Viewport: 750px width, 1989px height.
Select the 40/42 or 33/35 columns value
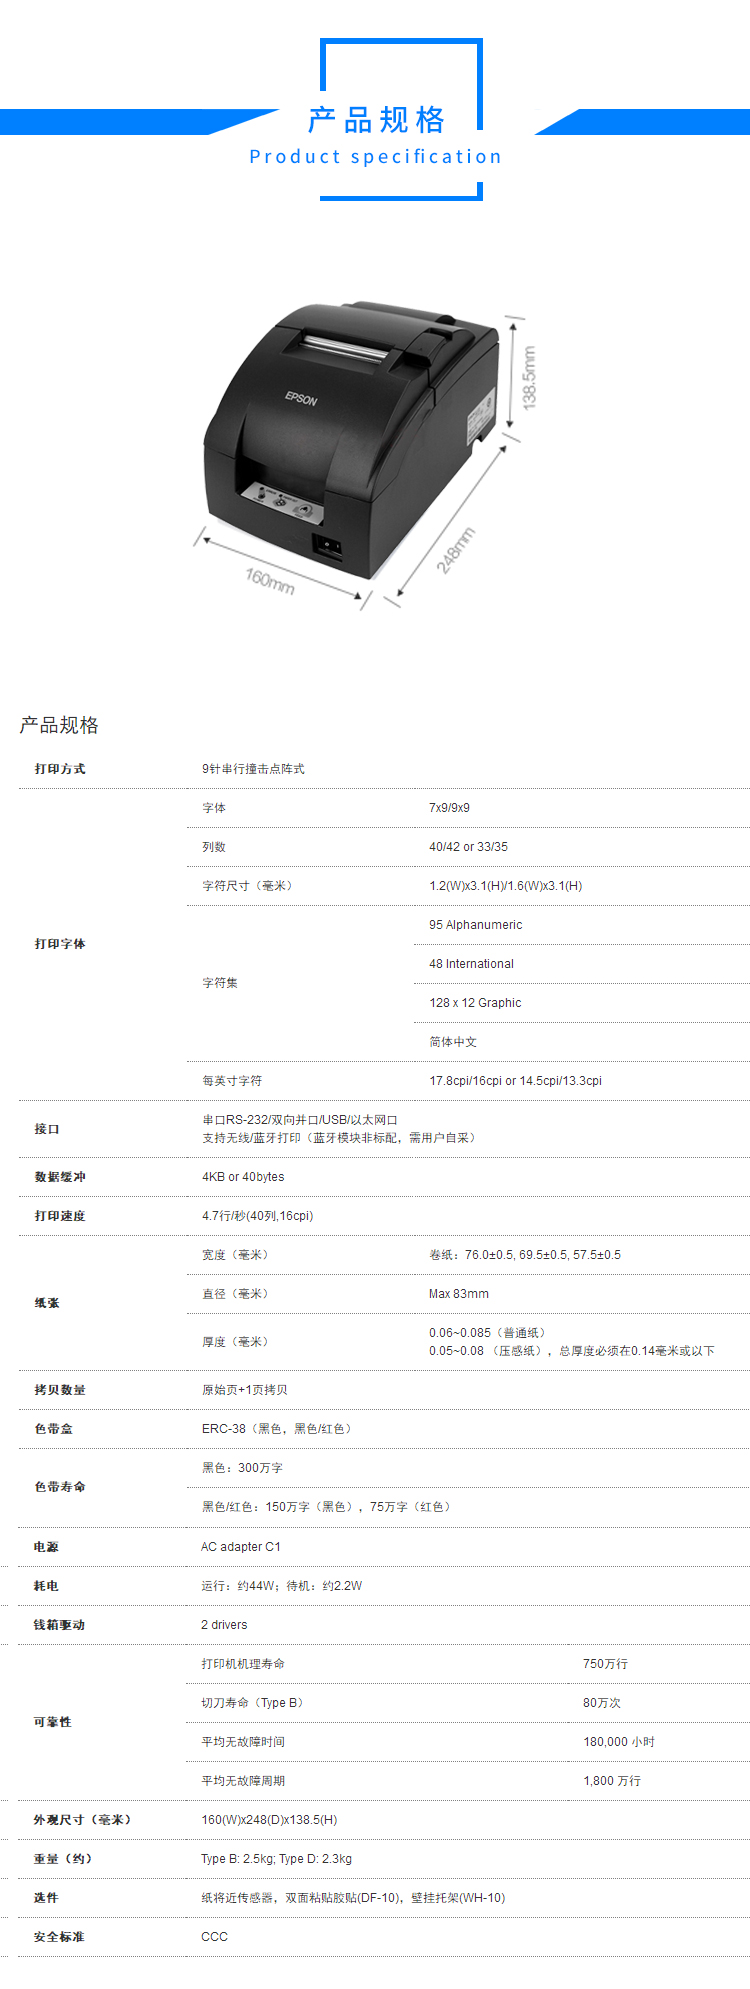[x=468, y=847]
